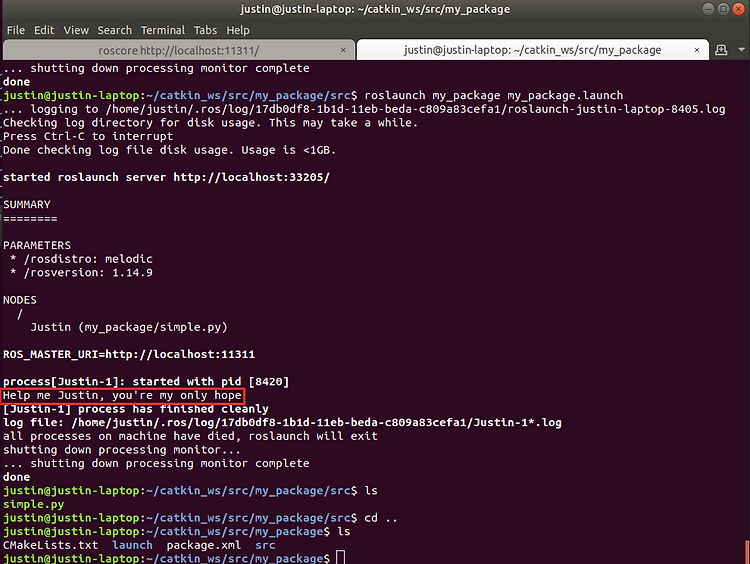The image size is (750, 564).
Task: Close the terminal window
Action: [739, 9]
